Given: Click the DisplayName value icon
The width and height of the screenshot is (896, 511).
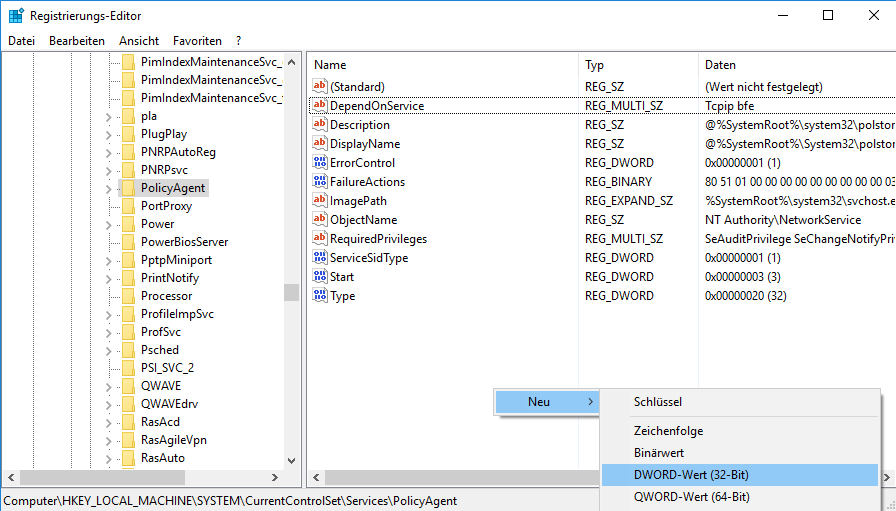Looking at the screenshot, I should 319,143.
